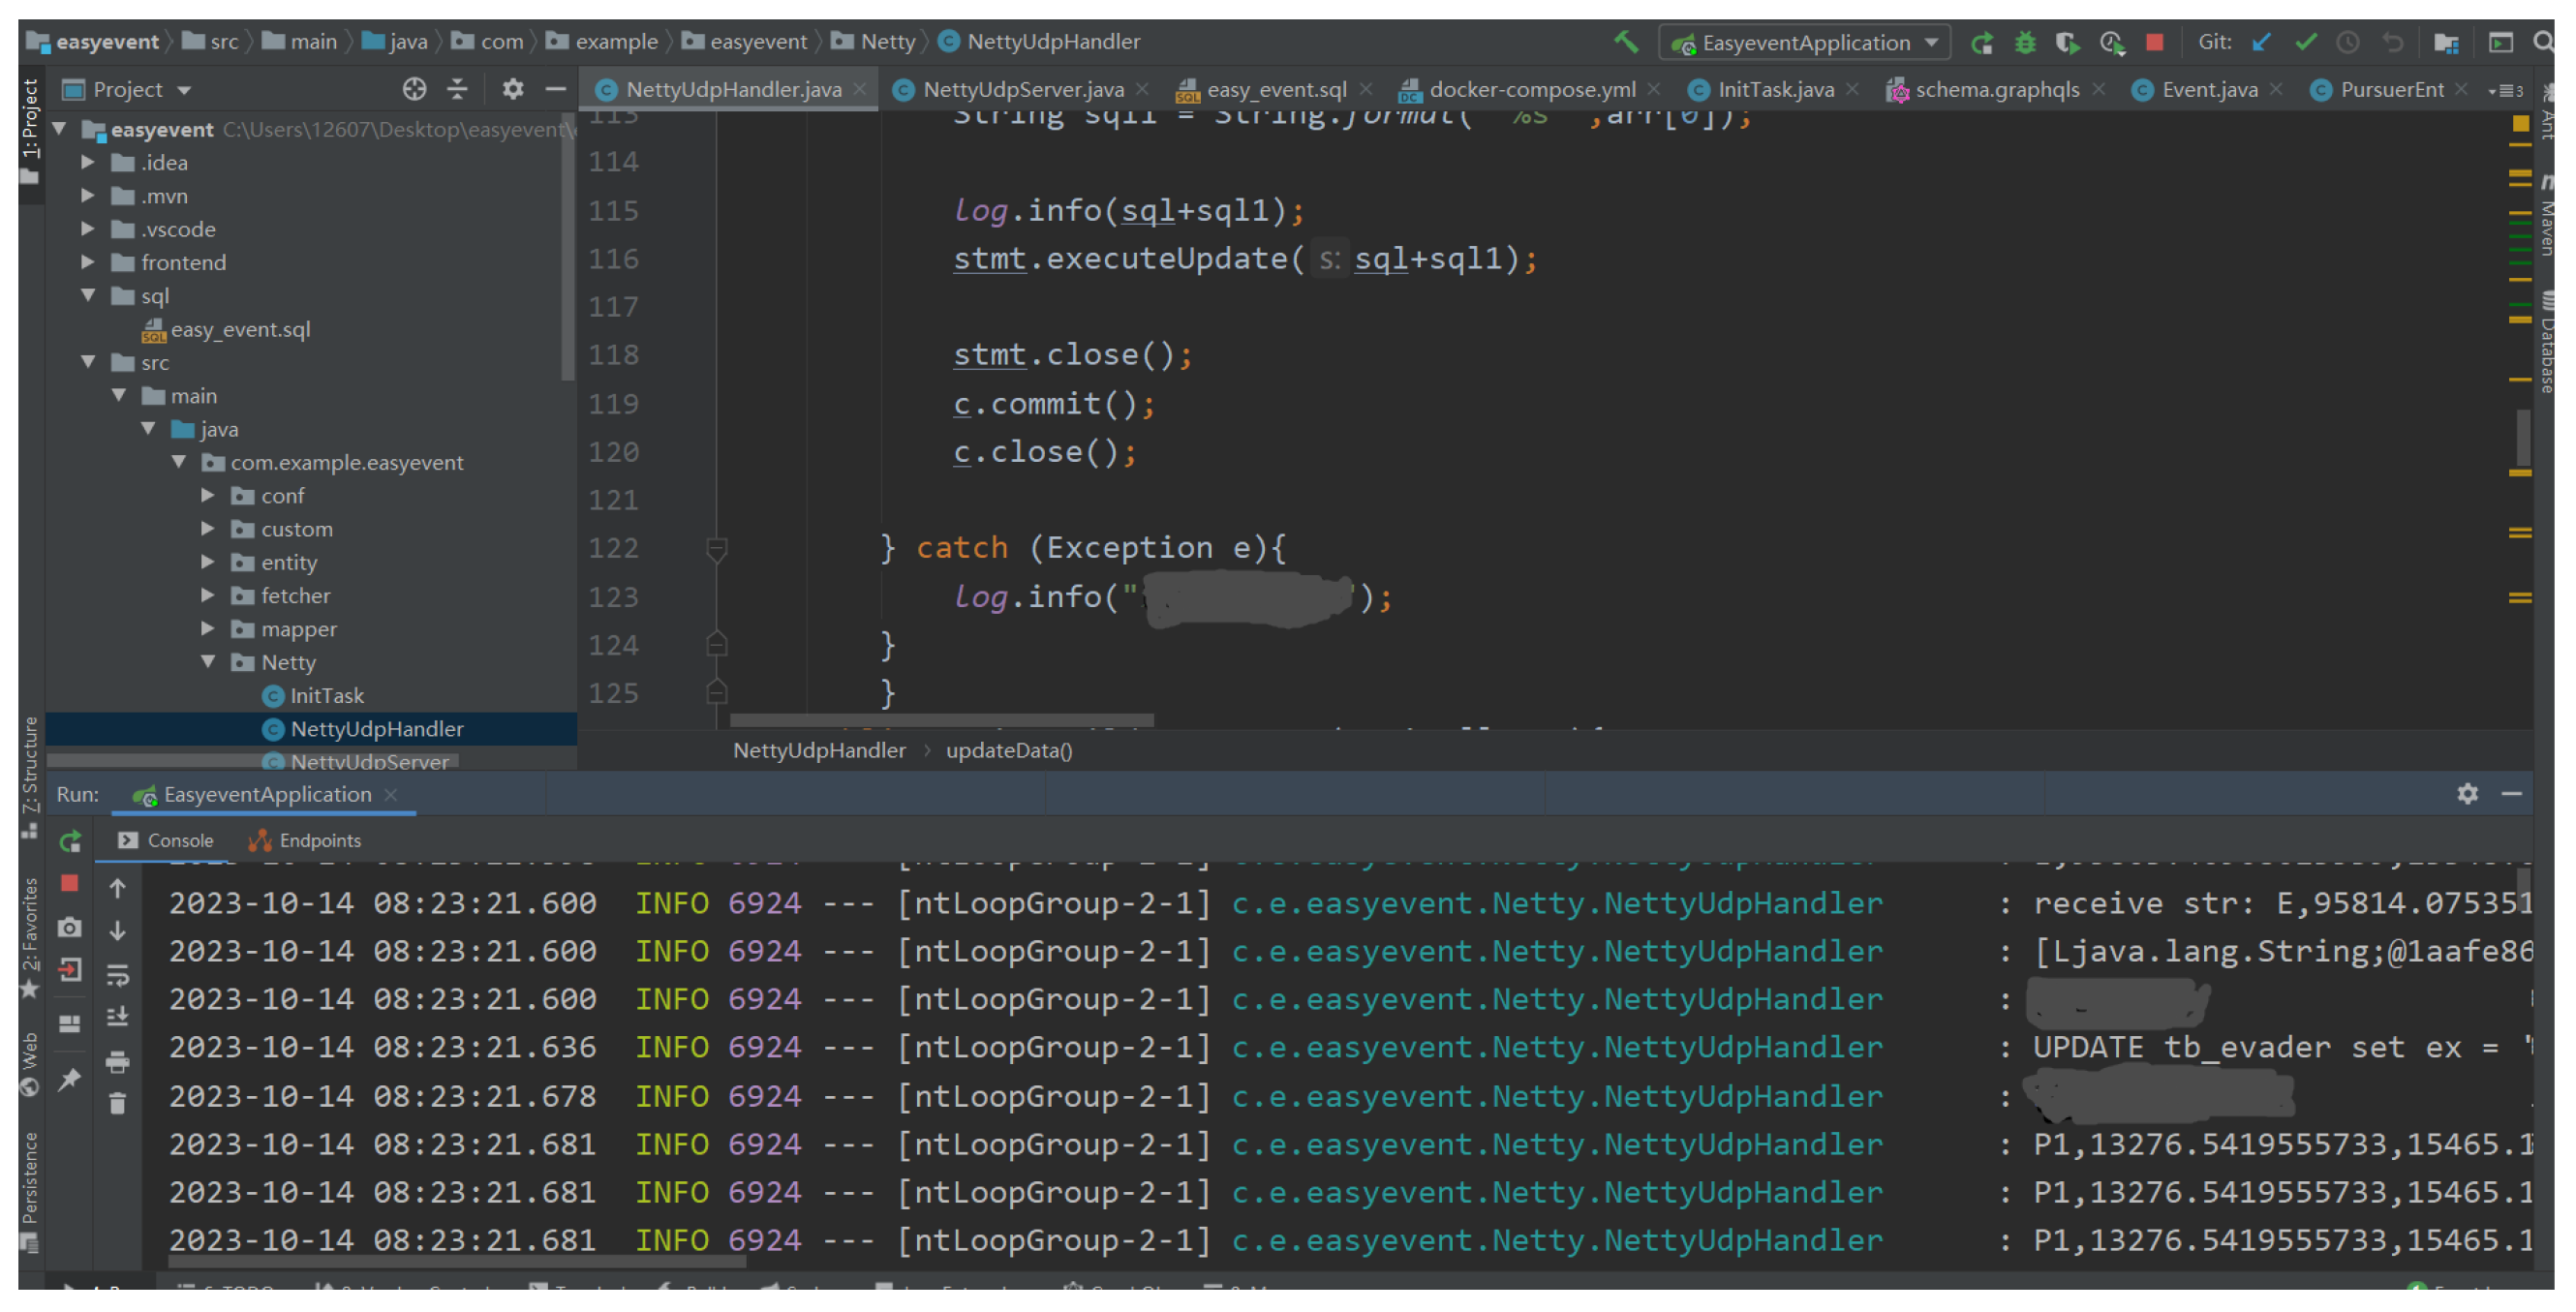Click the Git commit green checkmark

[x=2306, y=42]
